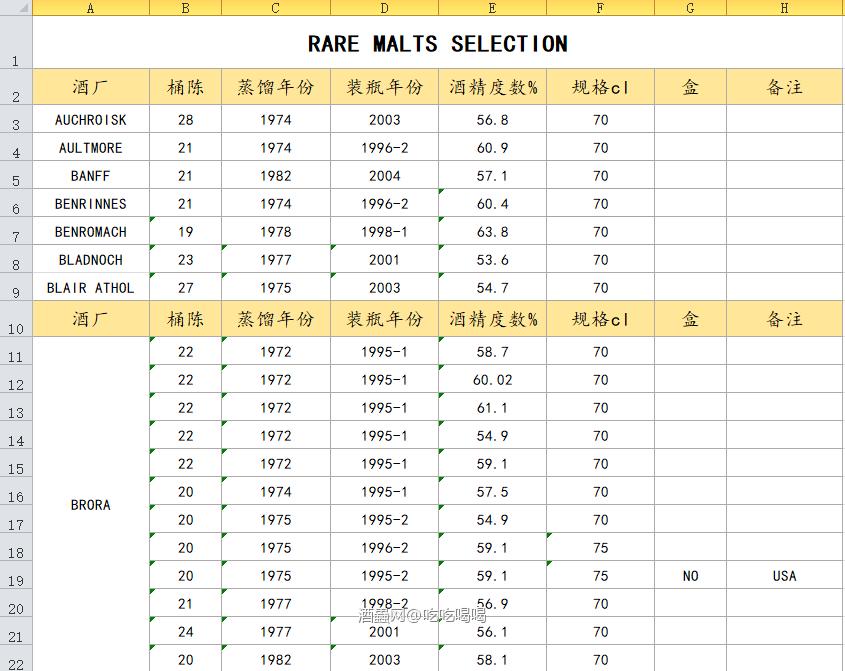Viewport: 845px width, 671px height.
Task: Select column header H
Action: click(x=783, y=8)
